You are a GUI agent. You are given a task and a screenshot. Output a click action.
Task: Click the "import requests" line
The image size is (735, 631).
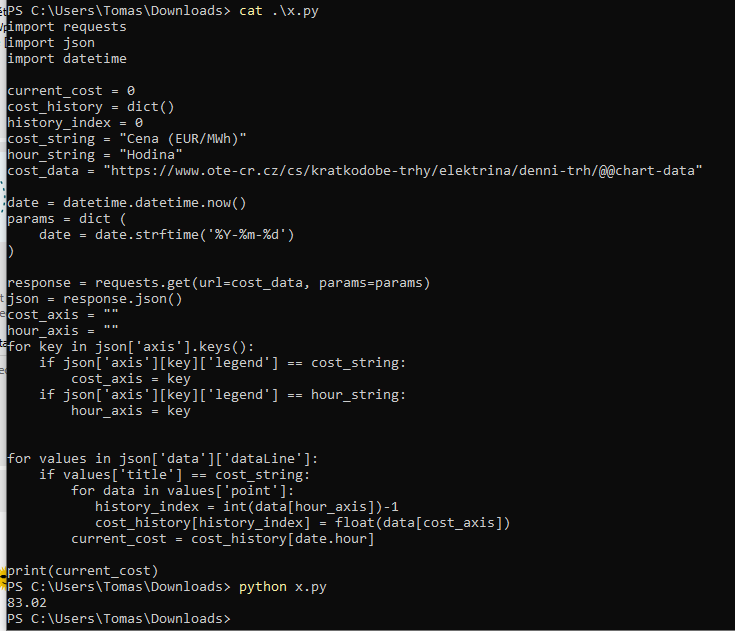[67, 27]
